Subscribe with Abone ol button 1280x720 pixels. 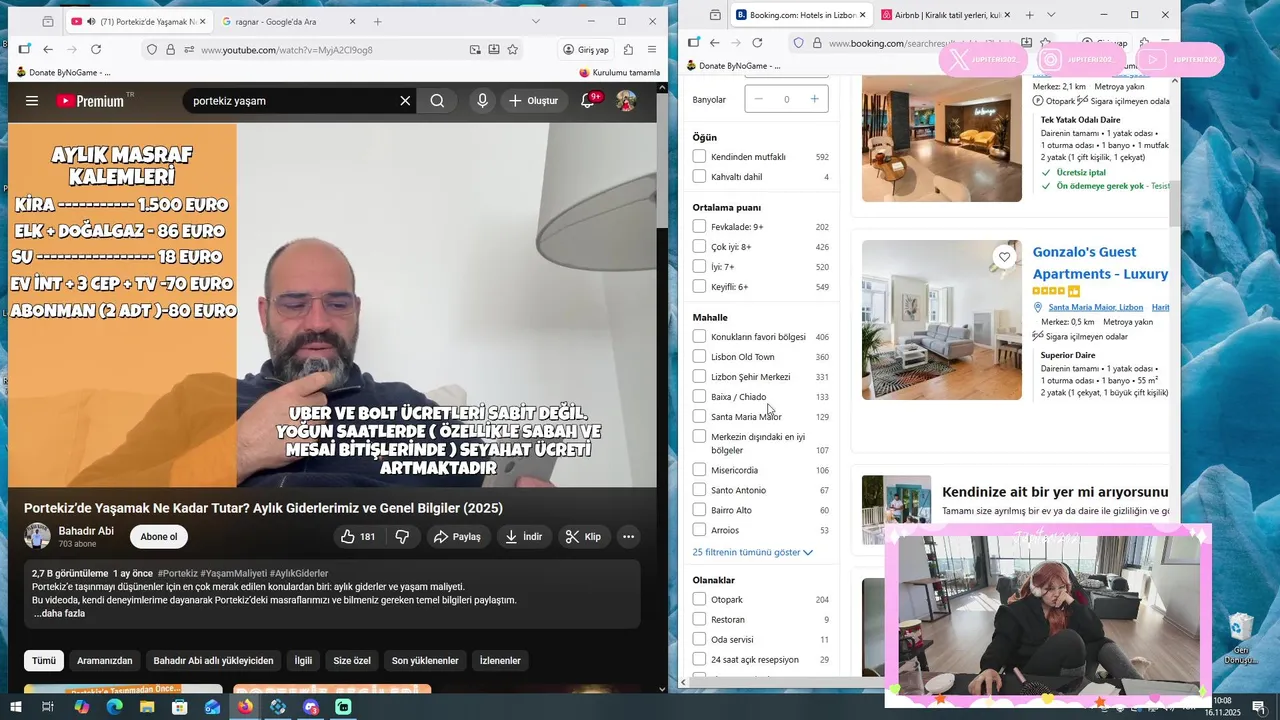(x=159, y=537)
